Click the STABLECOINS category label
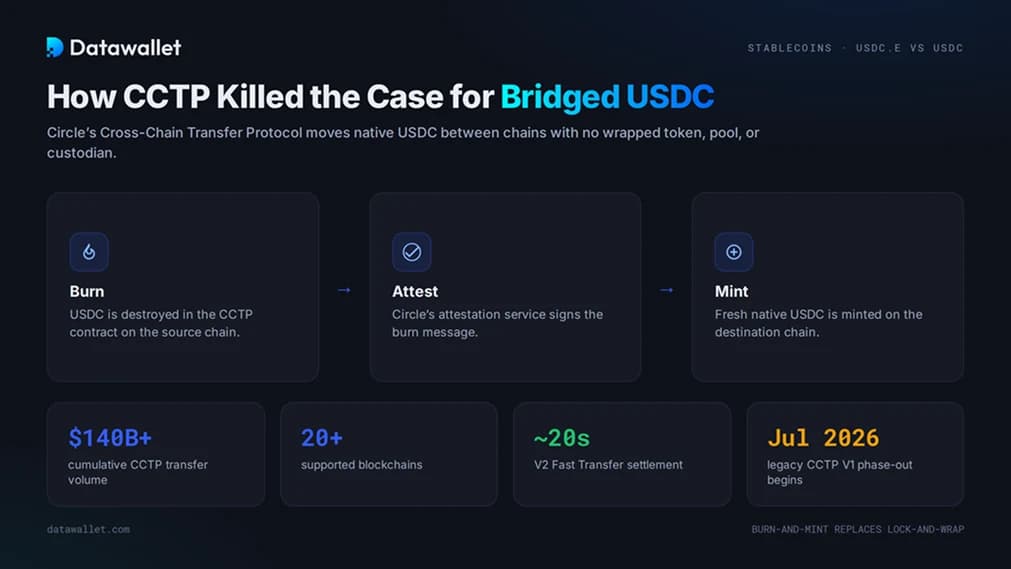The width and height of the screenshot is (1011, 569). coord(790,48)
